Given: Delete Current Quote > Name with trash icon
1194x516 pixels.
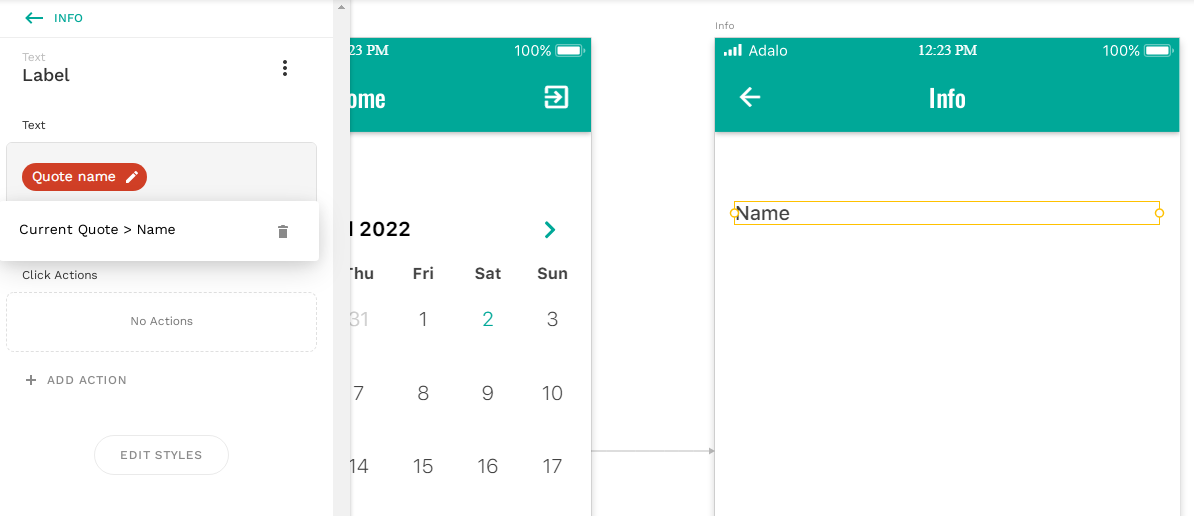Looking at the screenshot, I should (x=283, y=231).
